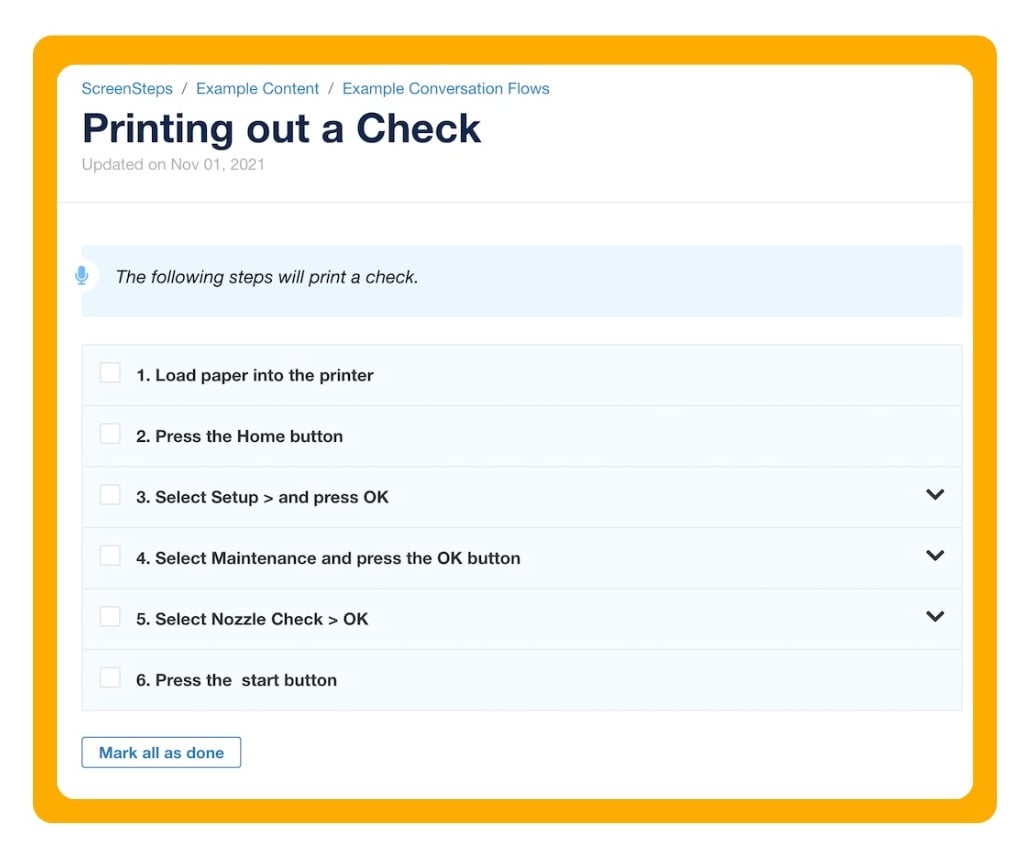Check off step 2 Press the Home button

click(110, 433)
